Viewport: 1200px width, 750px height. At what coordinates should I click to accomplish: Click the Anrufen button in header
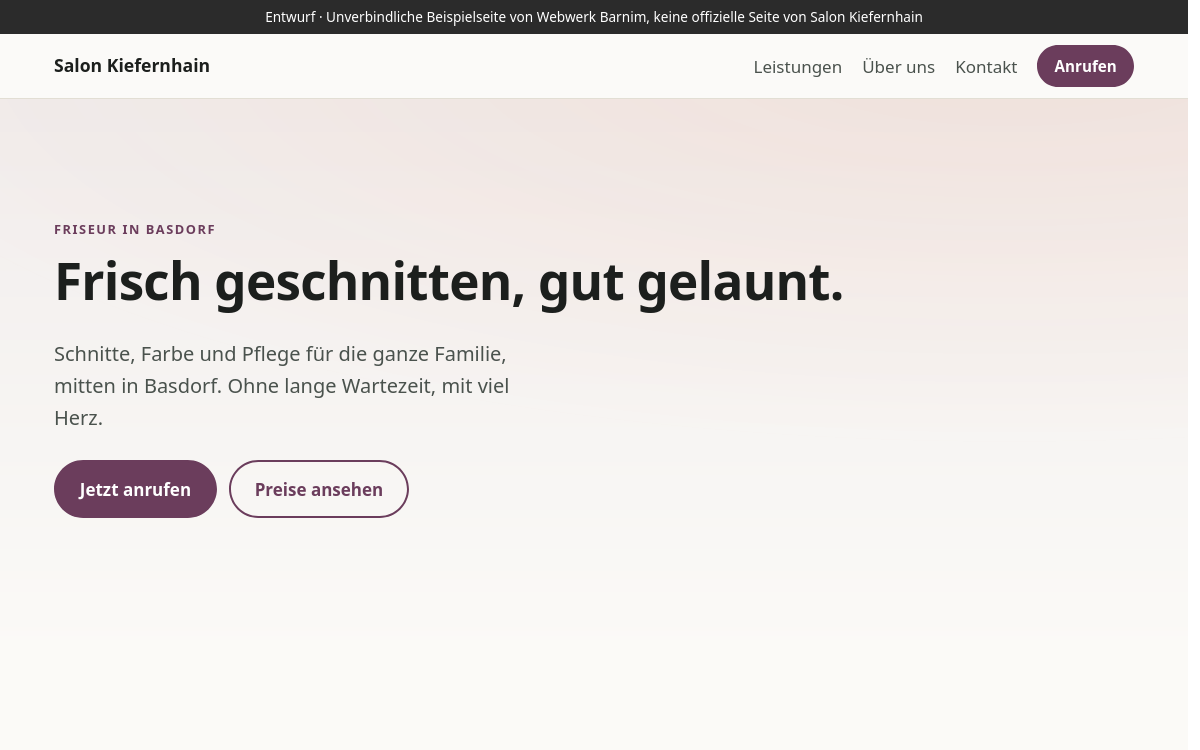pos(1085,66)
